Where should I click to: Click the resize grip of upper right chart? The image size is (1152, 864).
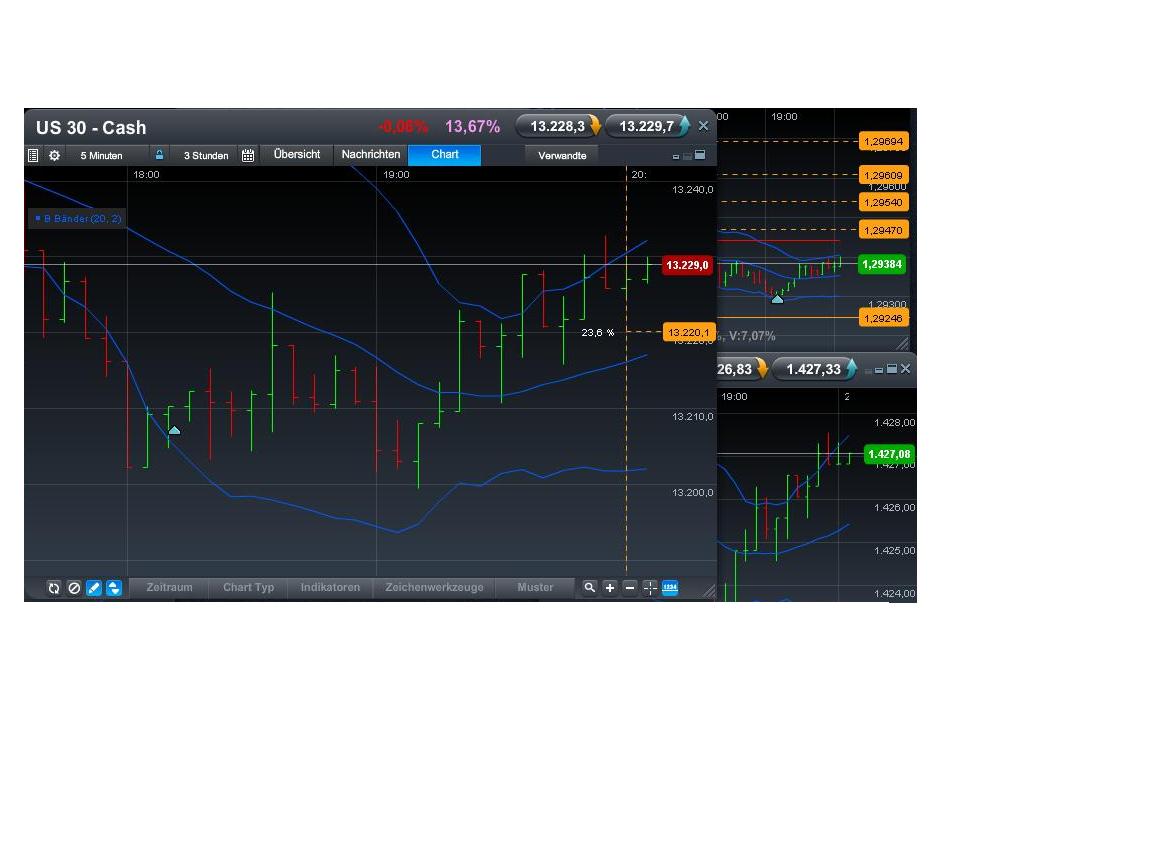(902, 343)
